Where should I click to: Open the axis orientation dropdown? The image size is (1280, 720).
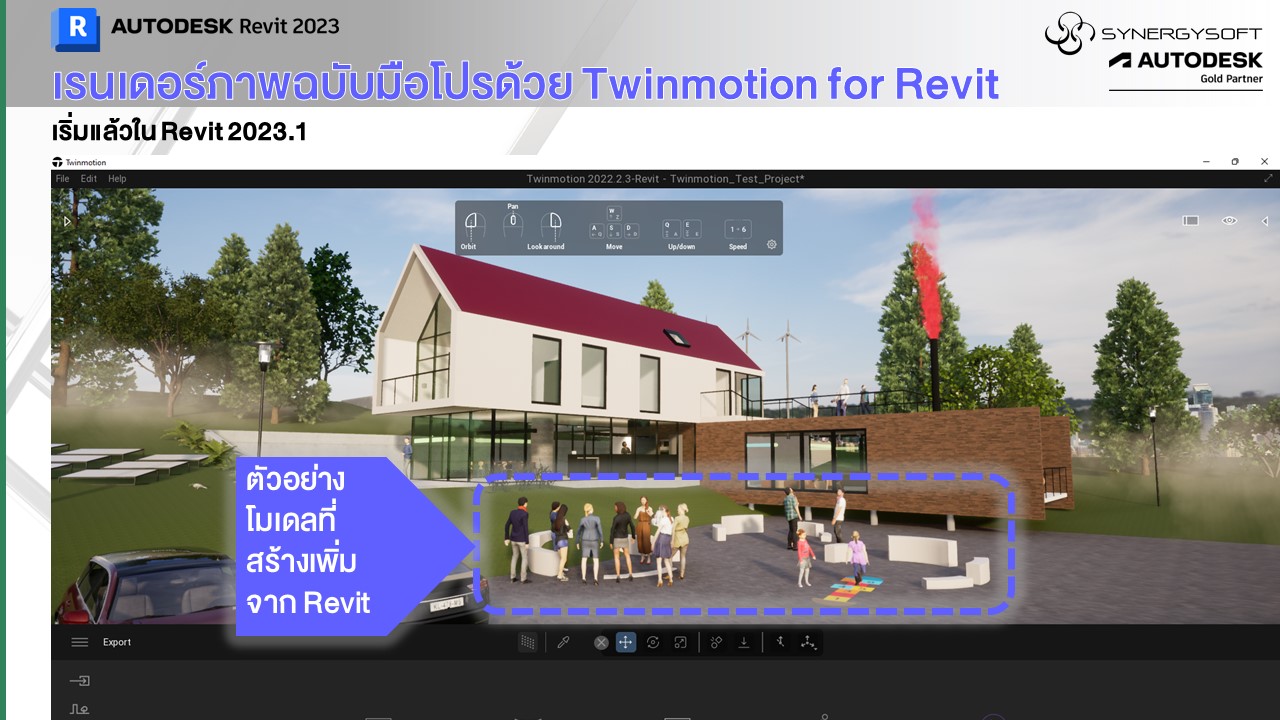tap(808, 642)
